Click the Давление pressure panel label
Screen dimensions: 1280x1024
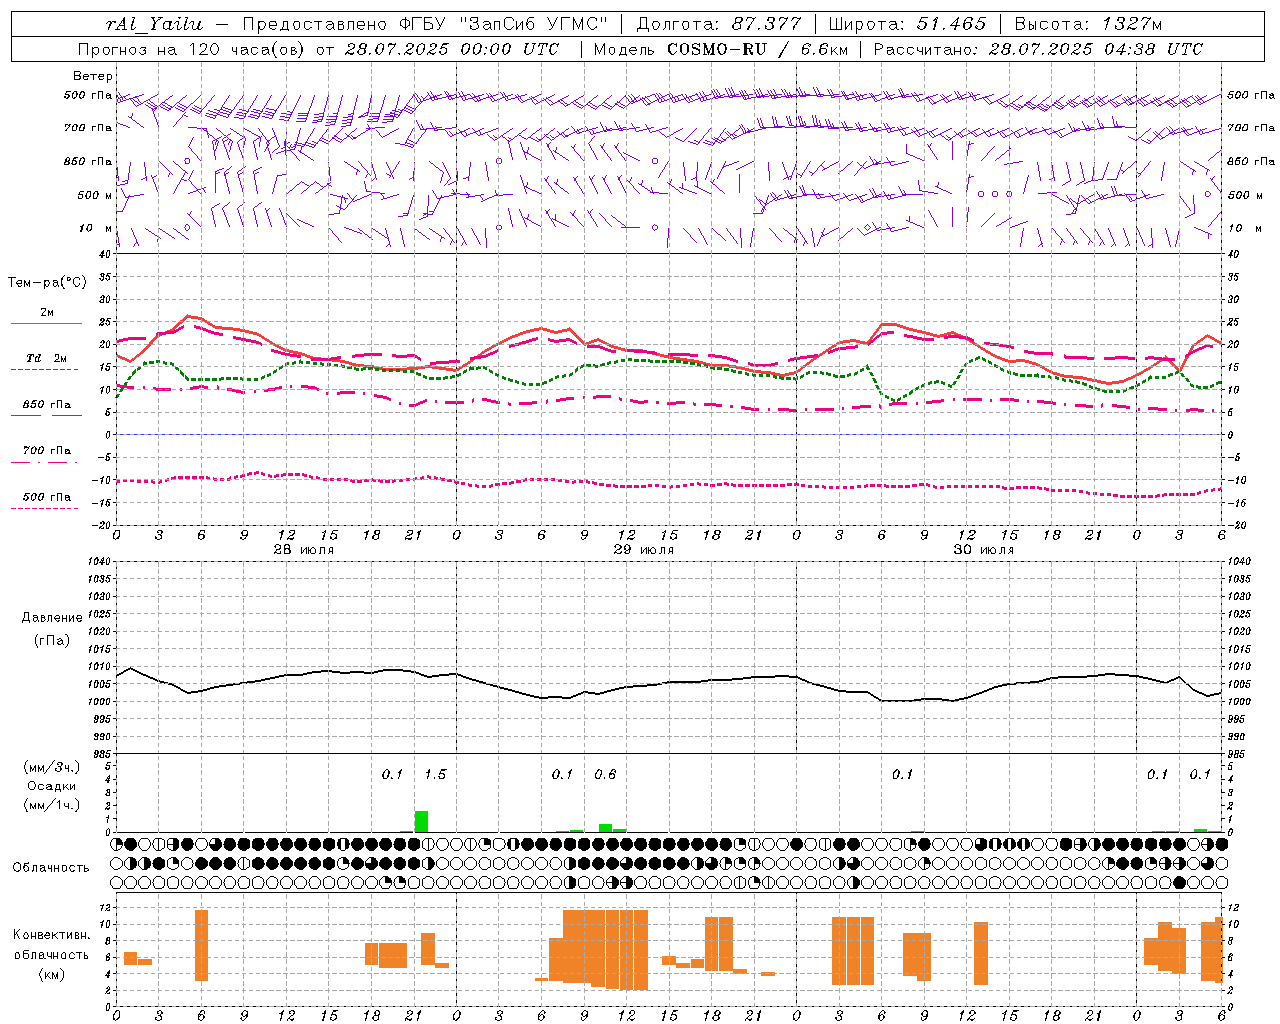(x=52, y=618)
